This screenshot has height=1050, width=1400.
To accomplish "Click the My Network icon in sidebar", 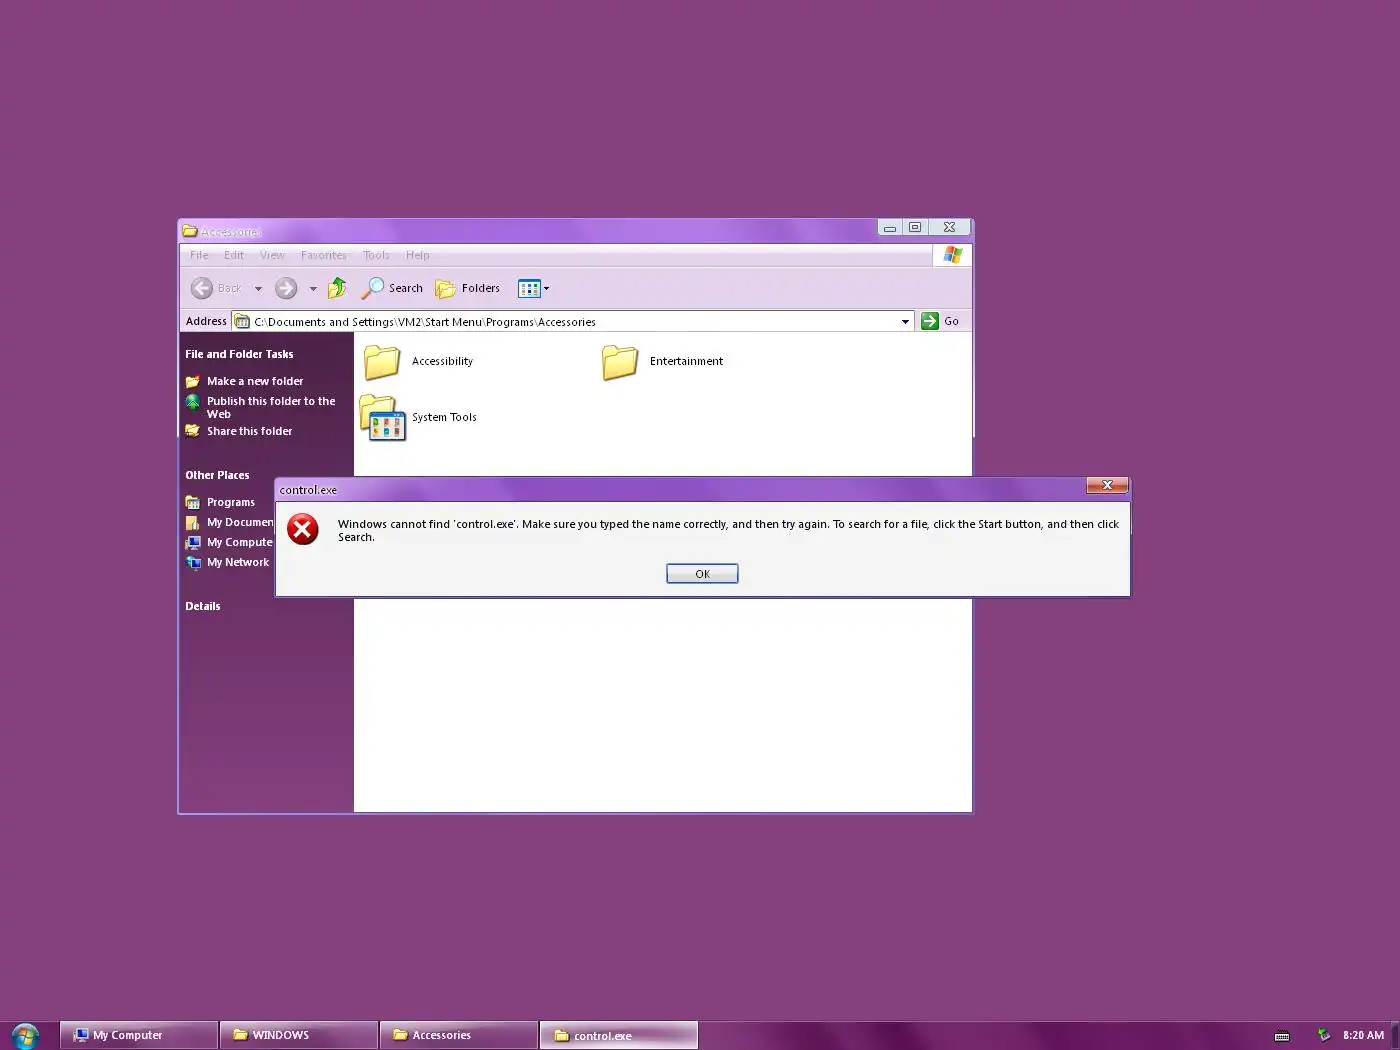I will [193, 562].
